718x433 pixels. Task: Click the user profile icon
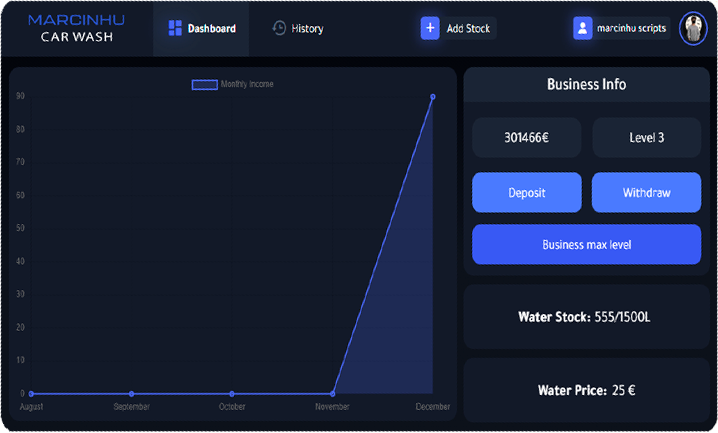[x=583, y=28]
